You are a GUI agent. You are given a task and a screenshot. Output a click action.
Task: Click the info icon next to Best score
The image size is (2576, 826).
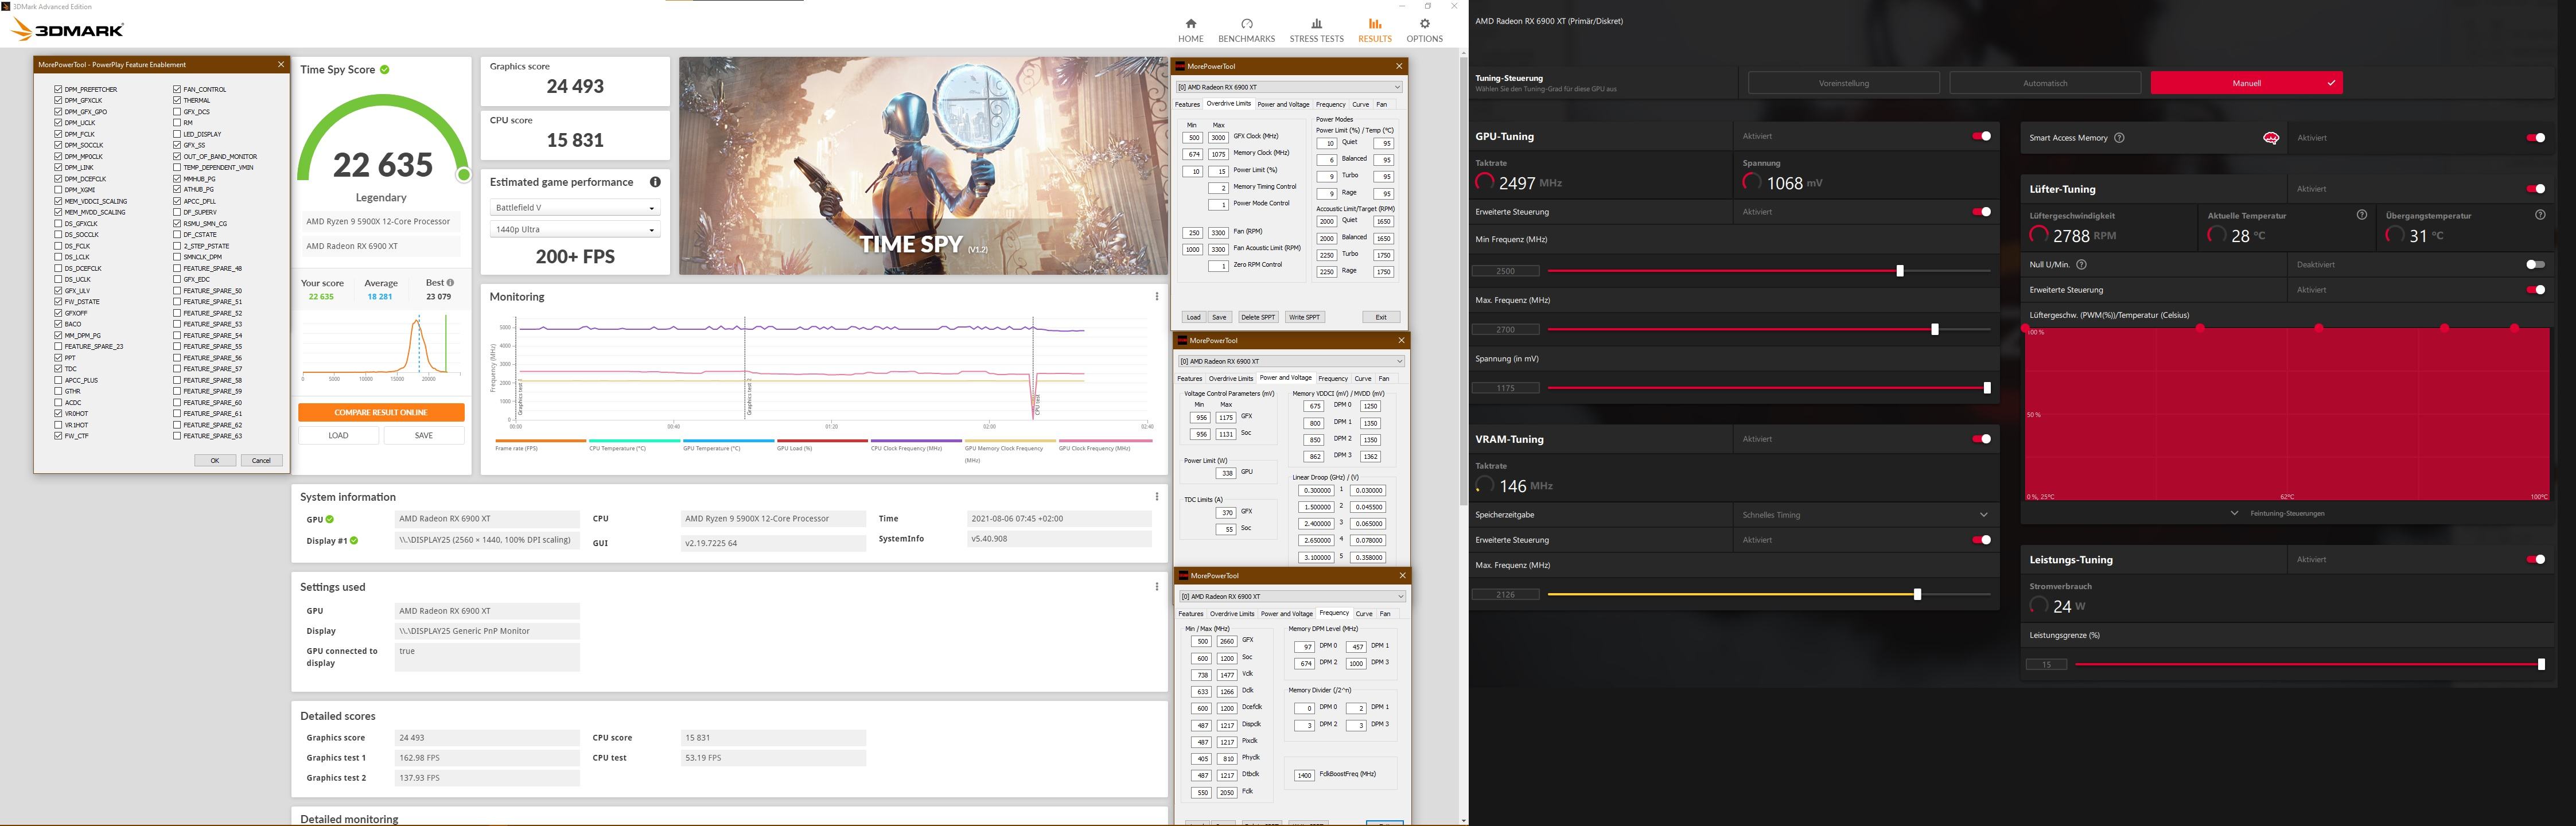tap(450, 283)
